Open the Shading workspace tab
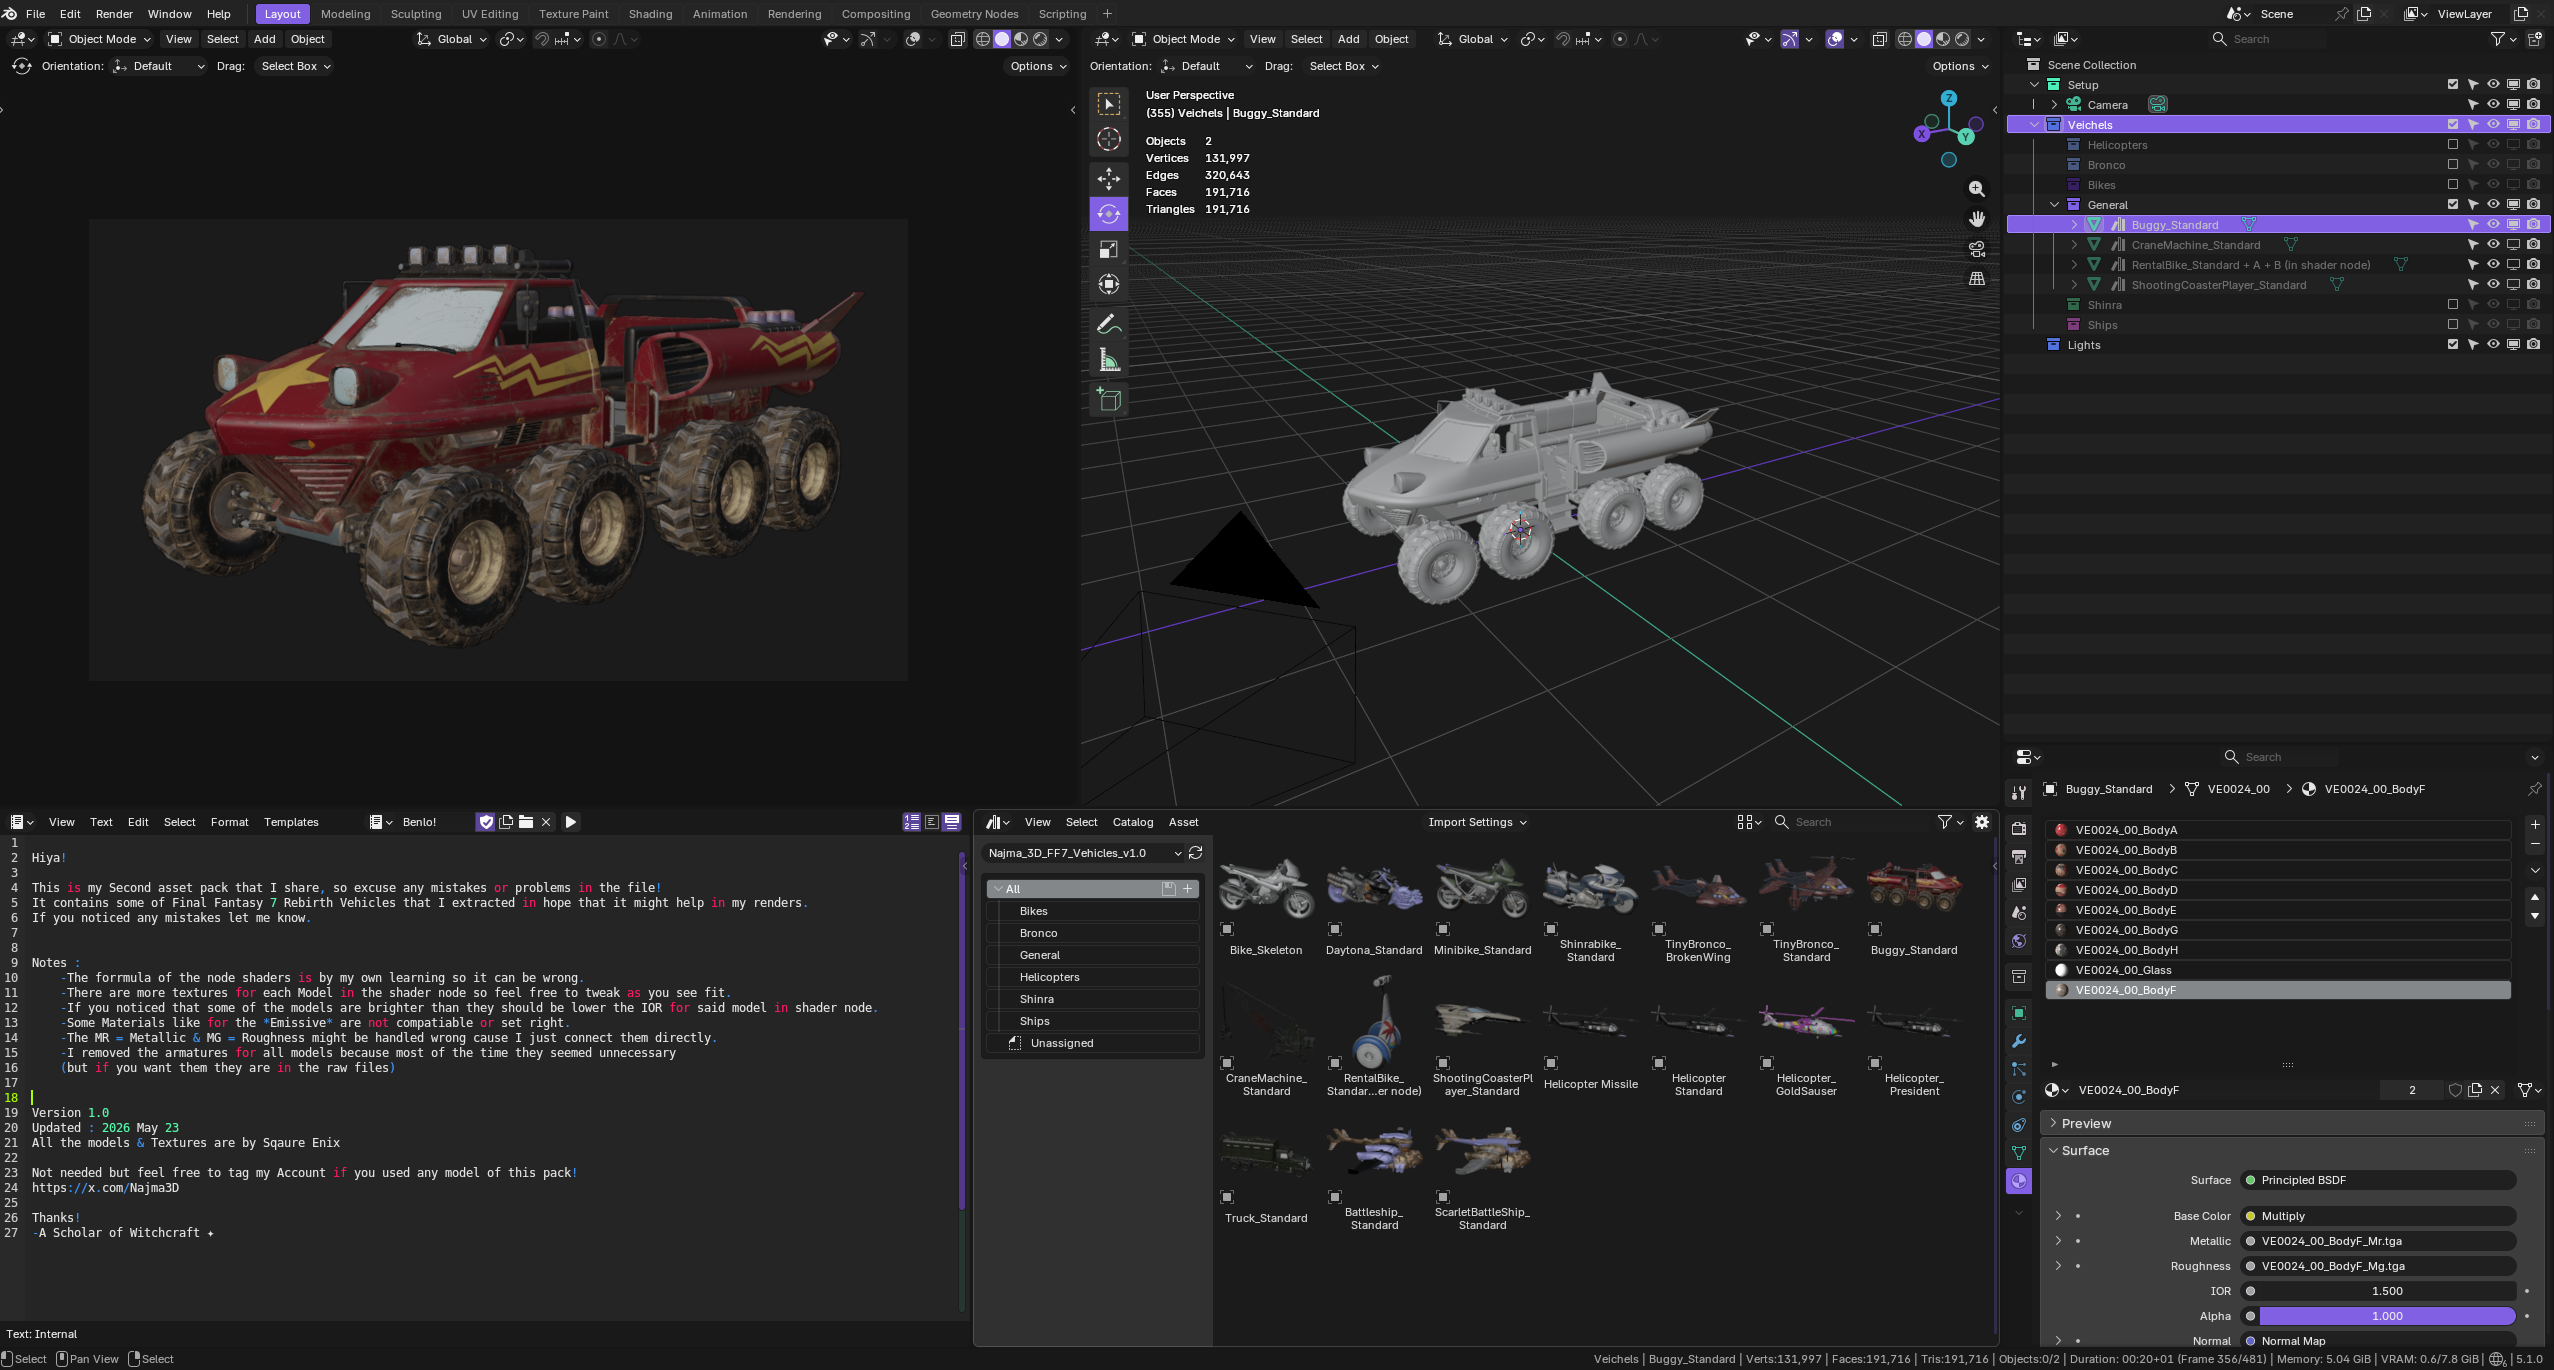The image size is (2554, 1370). pos(650,14)
